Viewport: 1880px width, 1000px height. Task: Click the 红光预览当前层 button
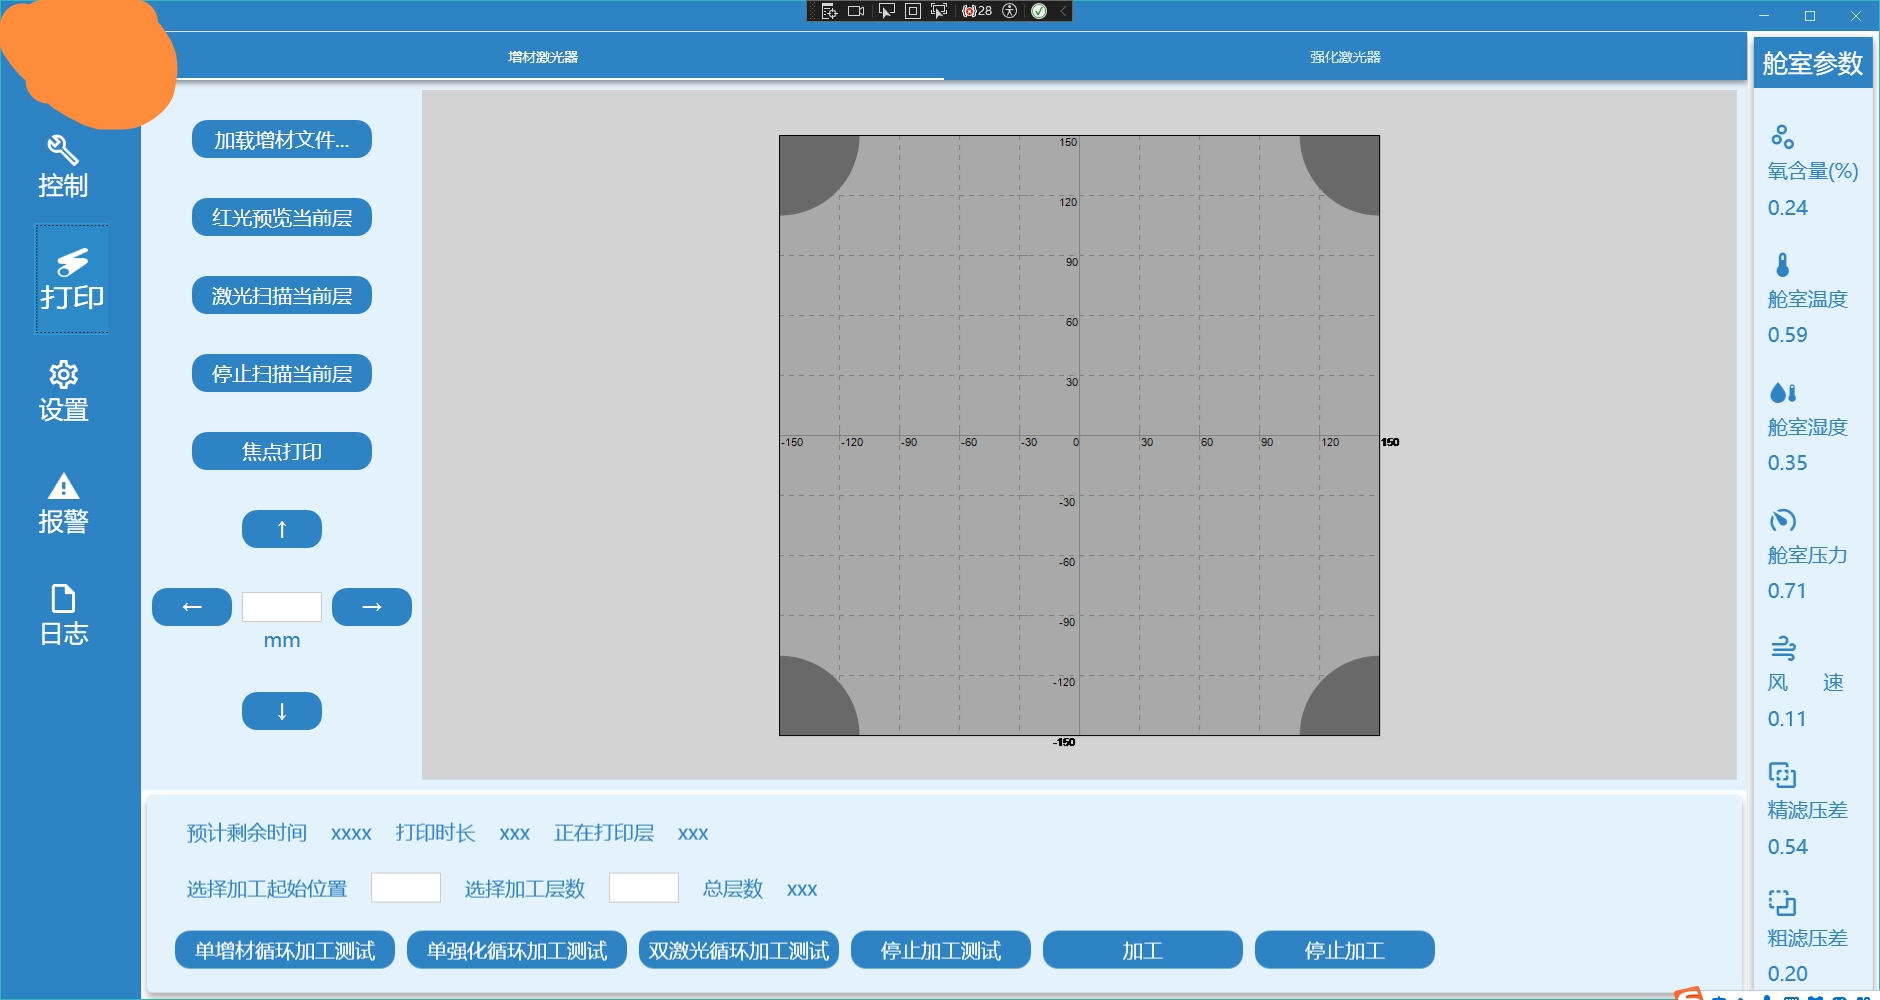282,217
